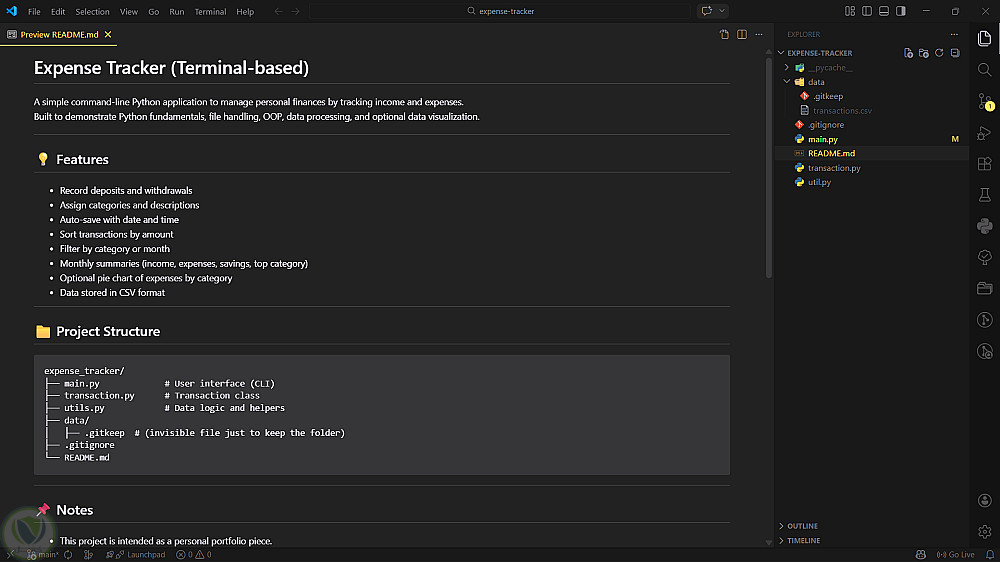This screenshot has width=1000, height=562.
Task: Open Manage settings gear icon
Action: (985, 532)
